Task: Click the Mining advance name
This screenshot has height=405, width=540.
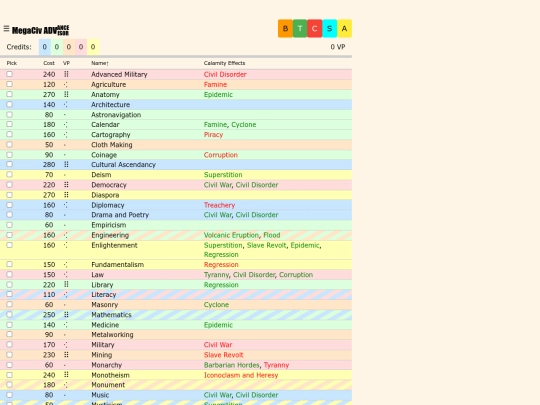Action: click(x=102, y=355)
